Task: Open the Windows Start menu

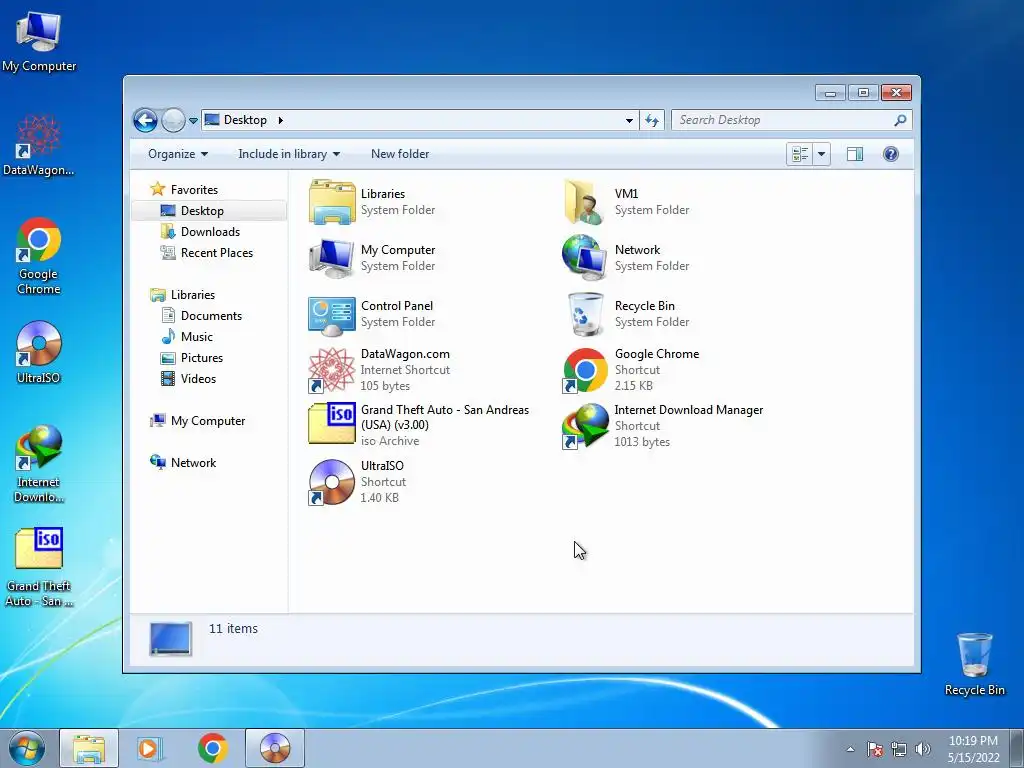Action: coord(27,748)
